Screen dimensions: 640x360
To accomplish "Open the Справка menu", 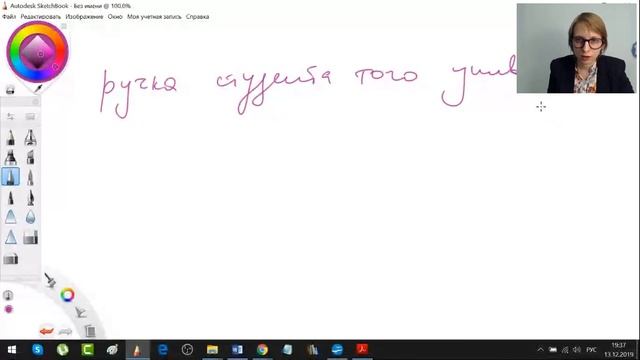I will pyautogui.click(x=198, y=17).
